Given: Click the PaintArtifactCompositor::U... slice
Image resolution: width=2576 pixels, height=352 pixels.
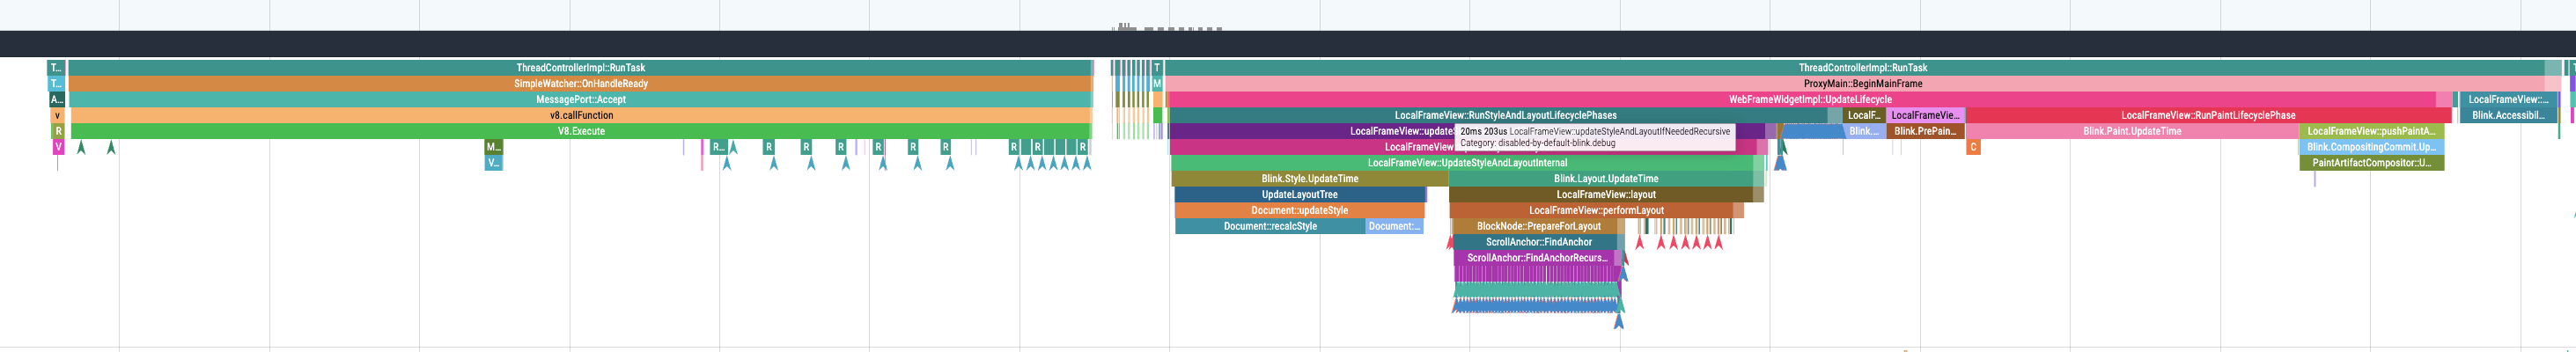Looking at the screenshot, I should click(2371, 163).
